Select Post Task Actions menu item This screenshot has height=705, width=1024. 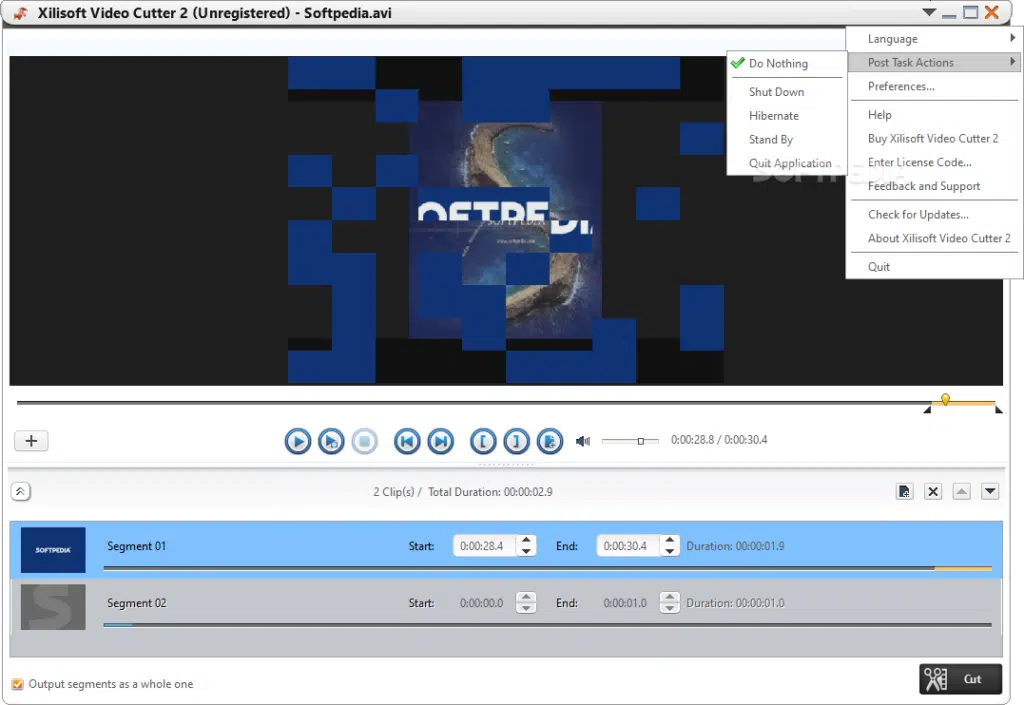[x=935, y=63]
